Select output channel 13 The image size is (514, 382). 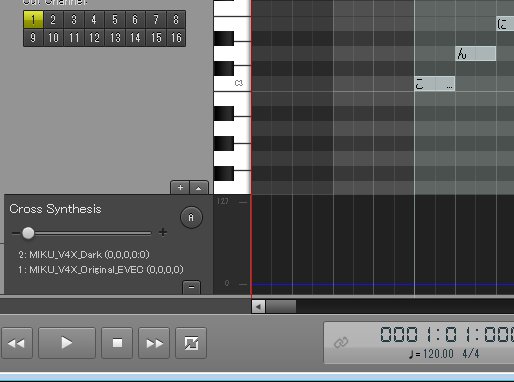tap(115, 37)
